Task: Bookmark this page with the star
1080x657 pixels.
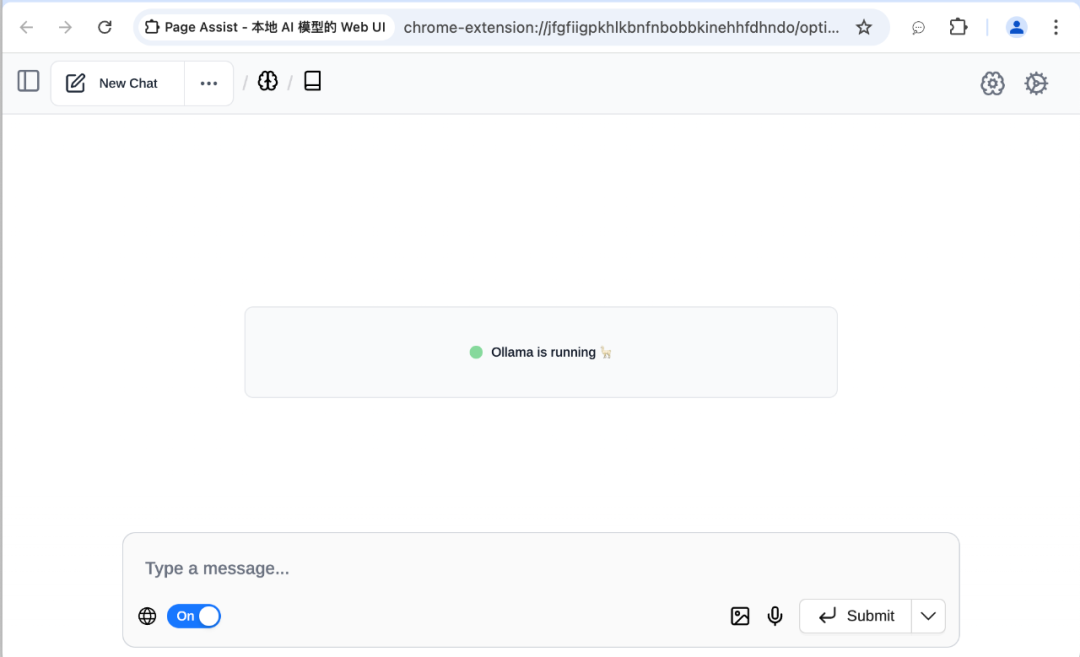Action: click(864, 28)
